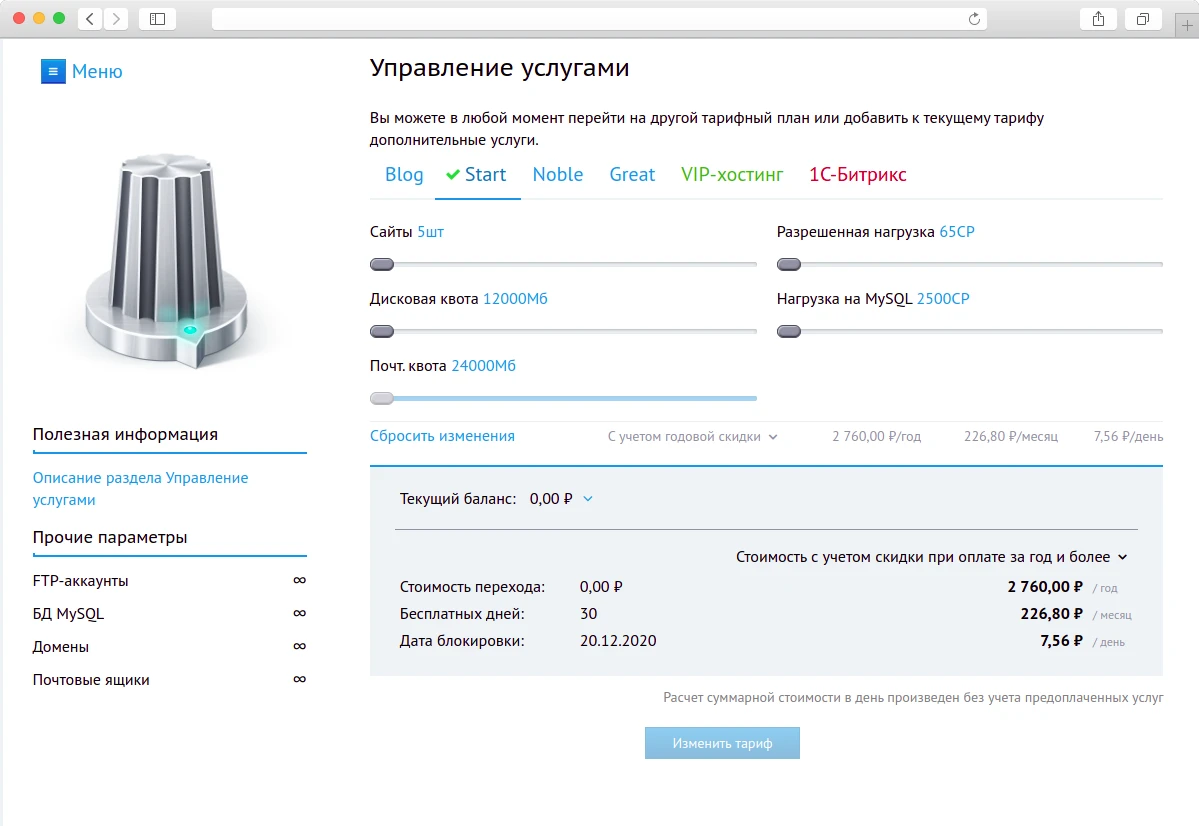
Task: Open the 1С-Битрикс tab
Action: click(x=856, y=174)
